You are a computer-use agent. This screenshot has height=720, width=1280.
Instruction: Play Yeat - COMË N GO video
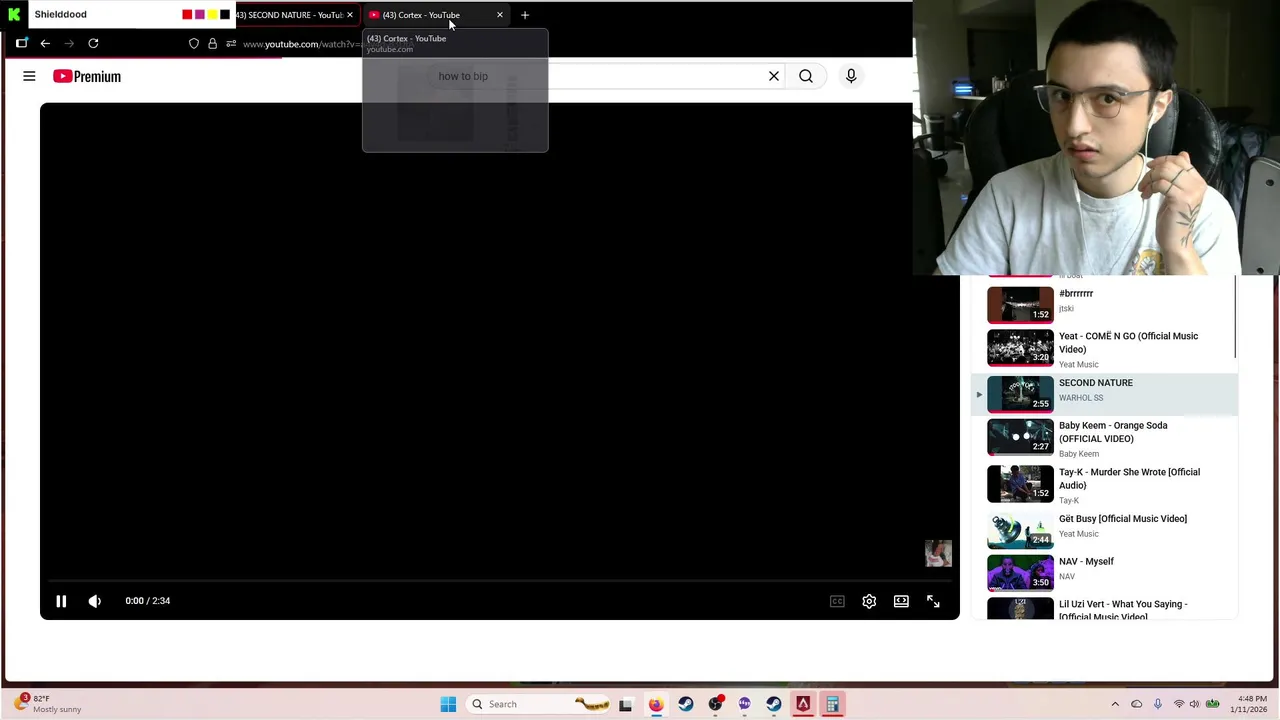pos(1104,349)
